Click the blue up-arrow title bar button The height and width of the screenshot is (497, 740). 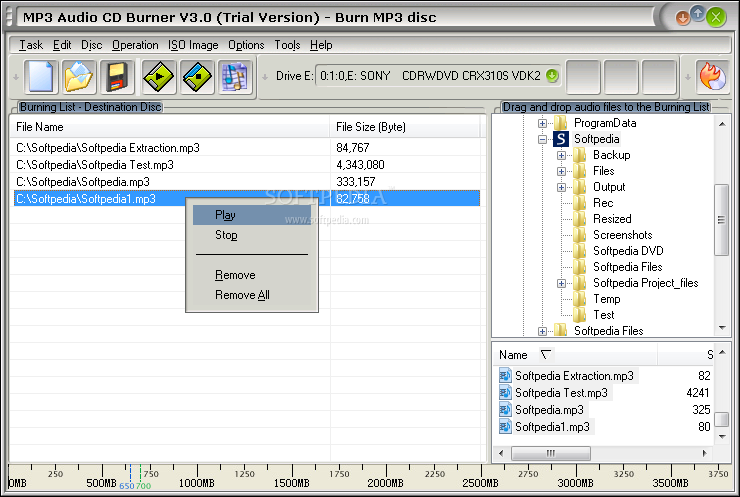(x=698, y=14)
